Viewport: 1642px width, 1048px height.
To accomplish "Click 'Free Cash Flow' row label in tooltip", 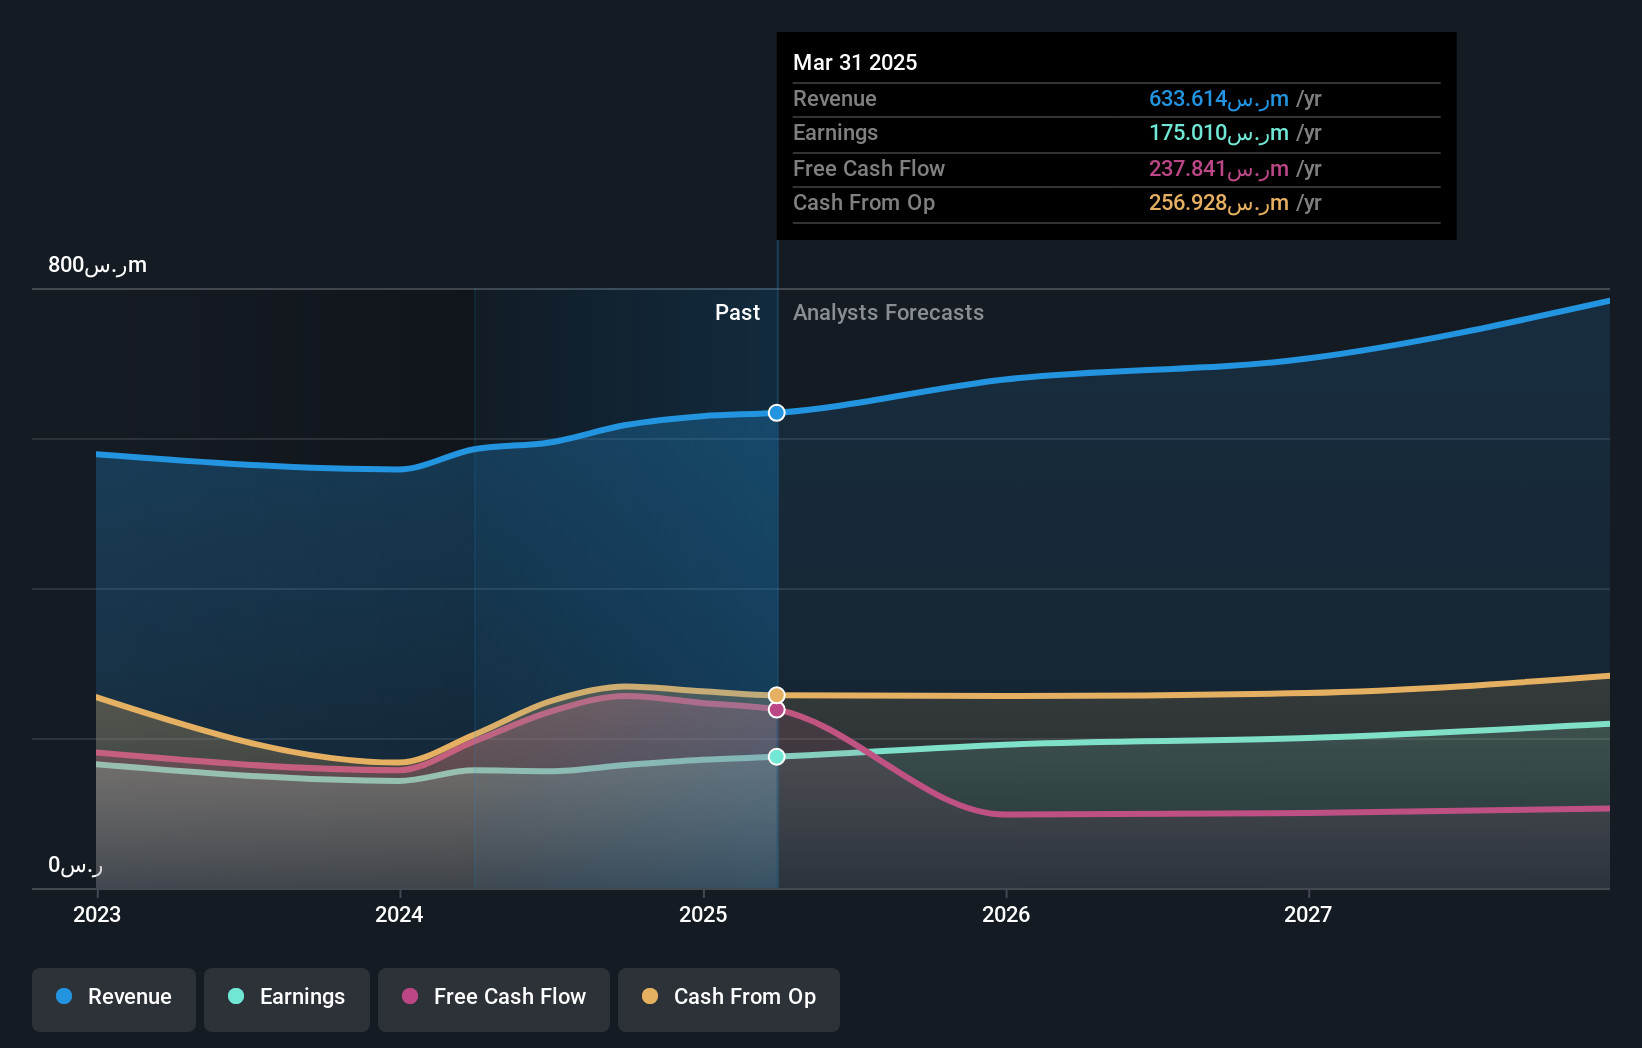I will pyautogui.click(x=869, y=169).
